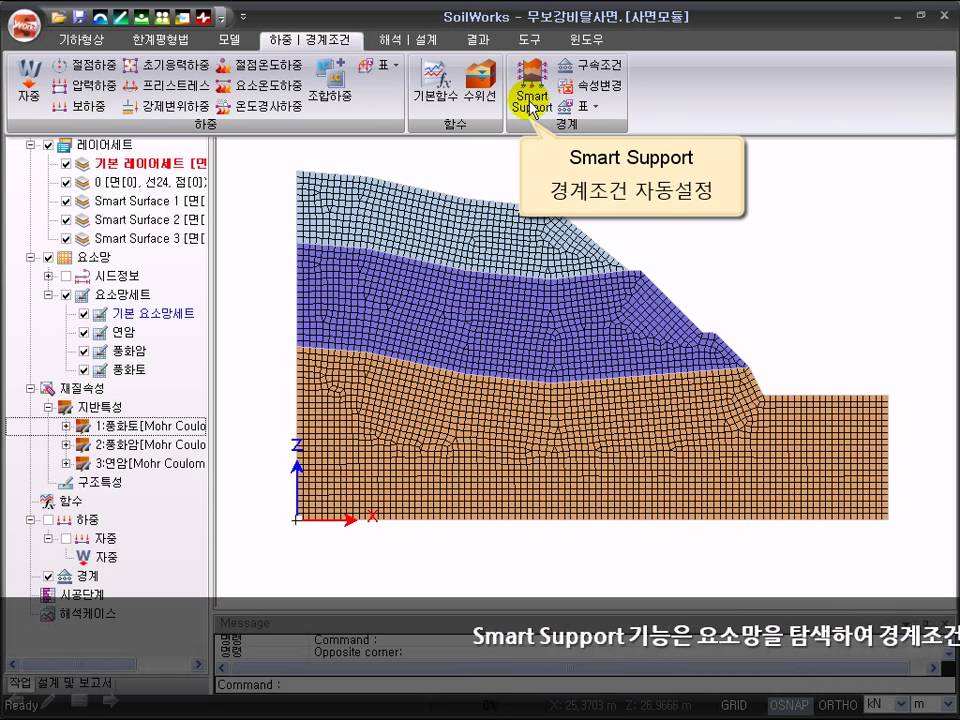Open the 도구 tools tab
This screenshot has height=720, width=960.
(530, 40)
